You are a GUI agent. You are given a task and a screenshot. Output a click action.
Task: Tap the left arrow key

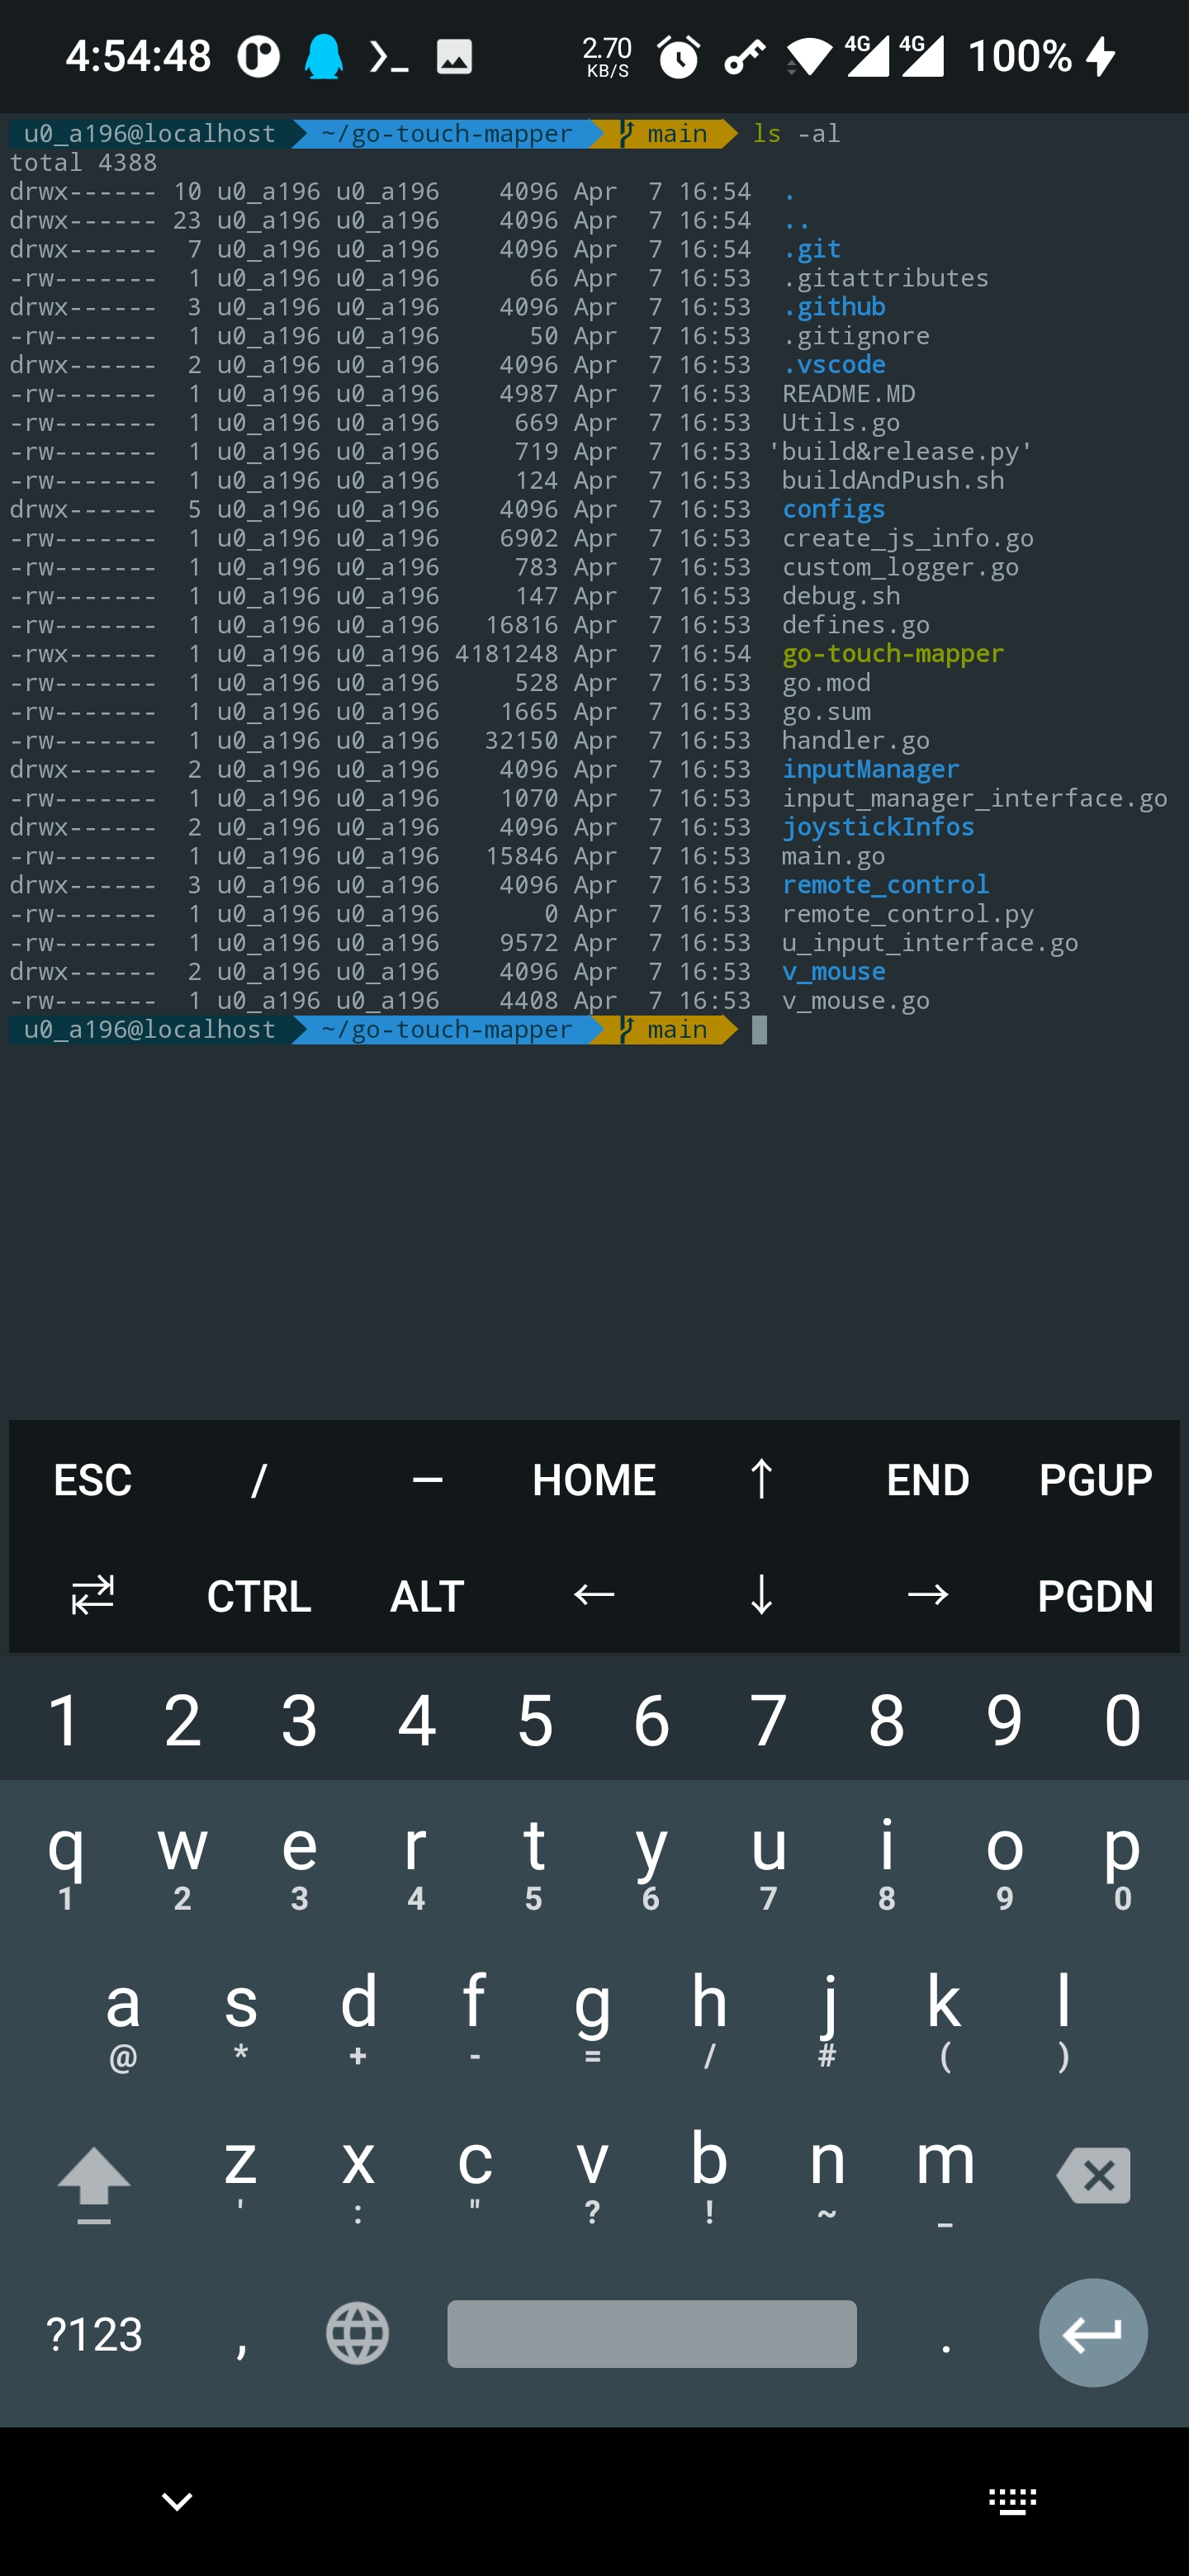pos(594,1595)
